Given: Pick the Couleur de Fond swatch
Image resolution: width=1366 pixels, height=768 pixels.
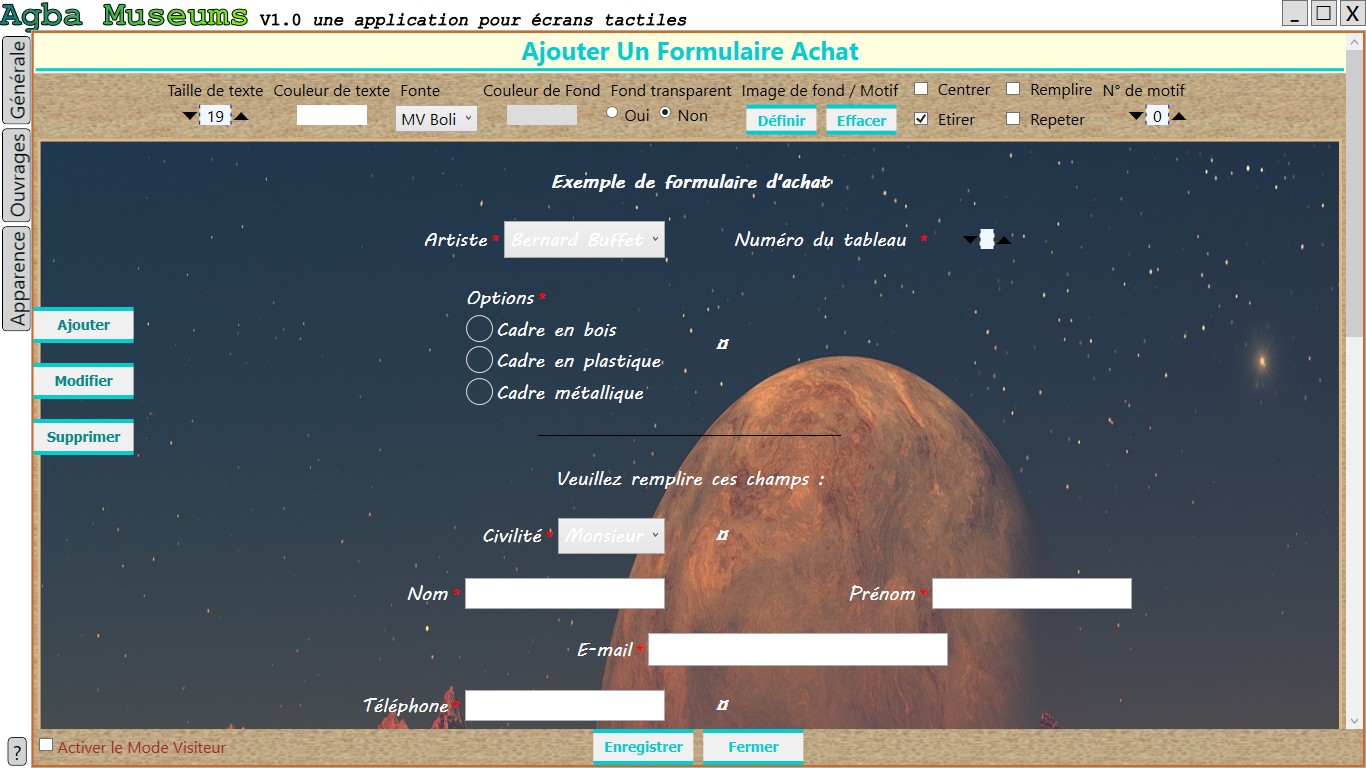Looking at the screenshot, I should 542,115.
